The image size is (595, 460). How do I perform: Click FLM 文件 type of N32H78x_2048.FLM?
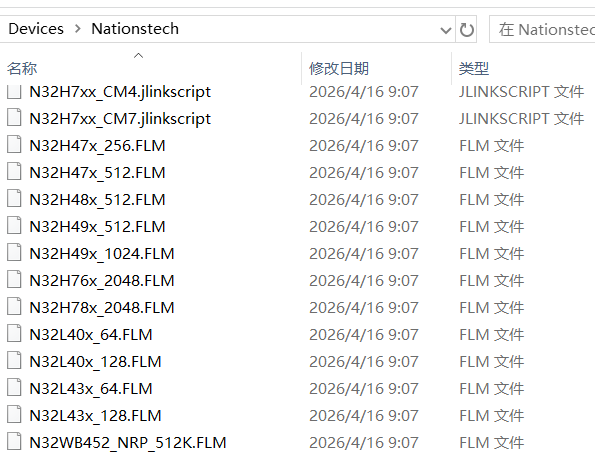tap(492, 307)
